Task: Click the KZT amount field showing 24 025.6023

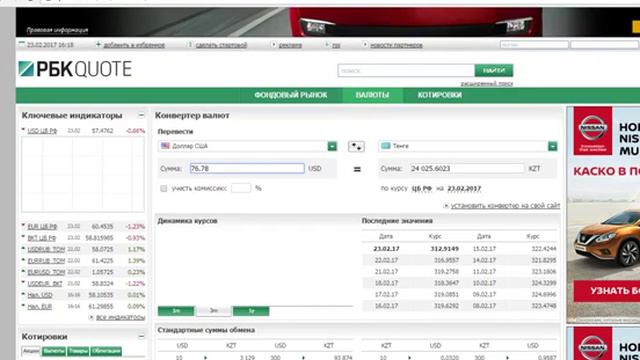Action: (x=467, y=168)
